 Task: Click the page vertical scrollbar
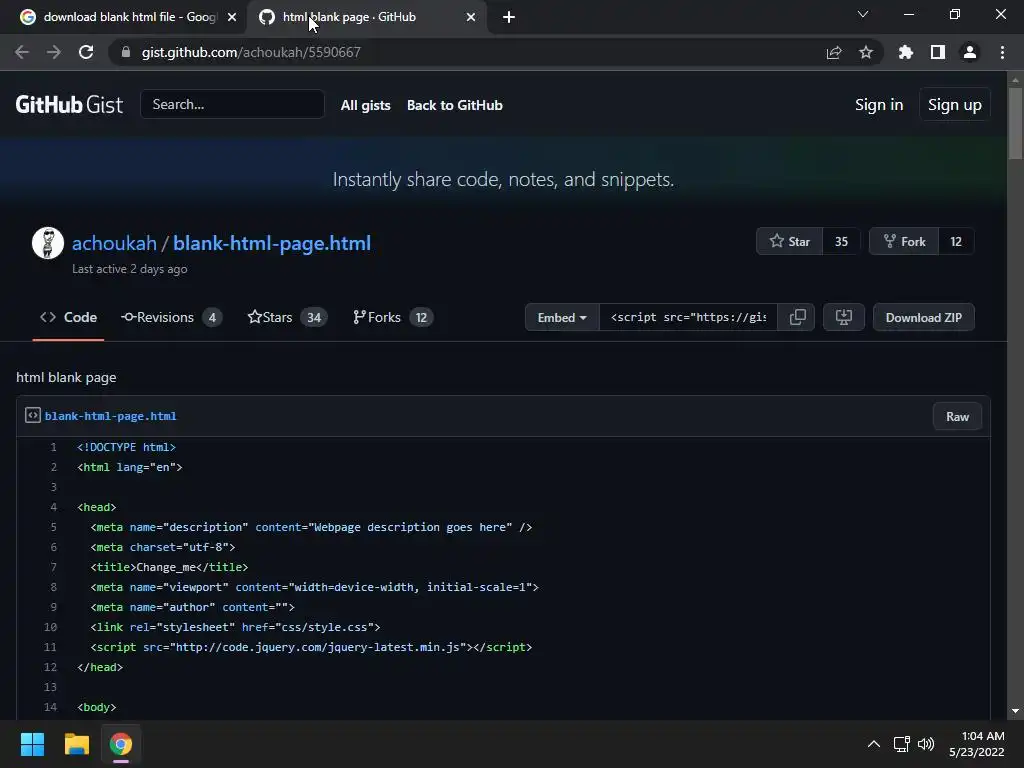[x=1015, y=123]
